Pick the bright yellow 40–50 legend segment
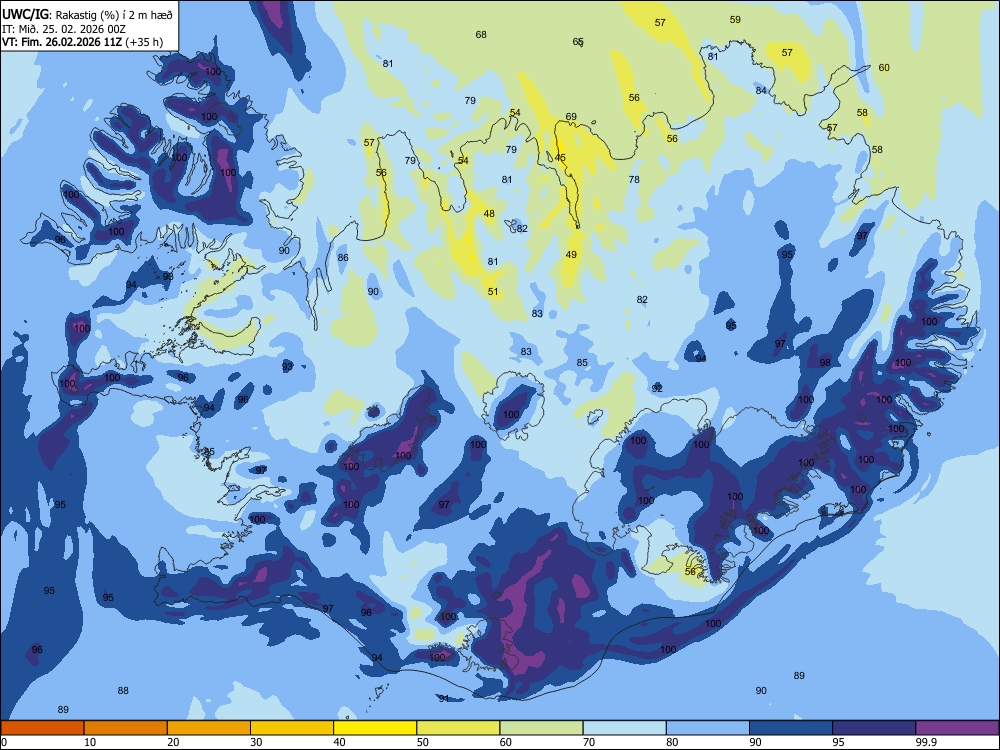Image resolution: width=1000 pixels, height=750 pixels. click(375, 728)
